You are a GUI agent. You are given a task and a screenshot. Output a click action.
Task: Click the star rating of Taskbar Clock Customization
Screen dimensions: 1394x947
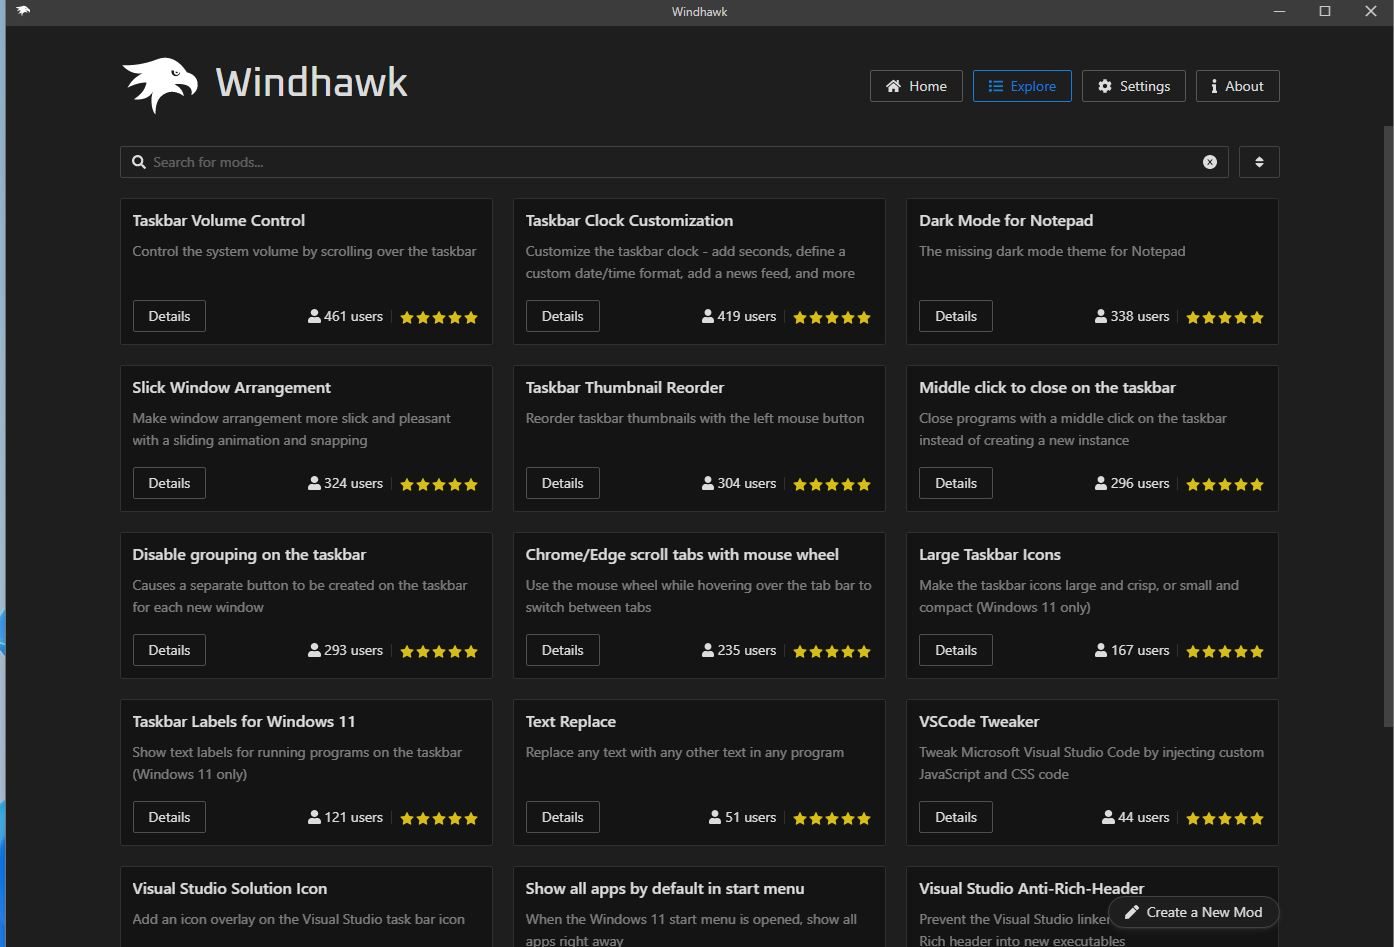point(832,317)
